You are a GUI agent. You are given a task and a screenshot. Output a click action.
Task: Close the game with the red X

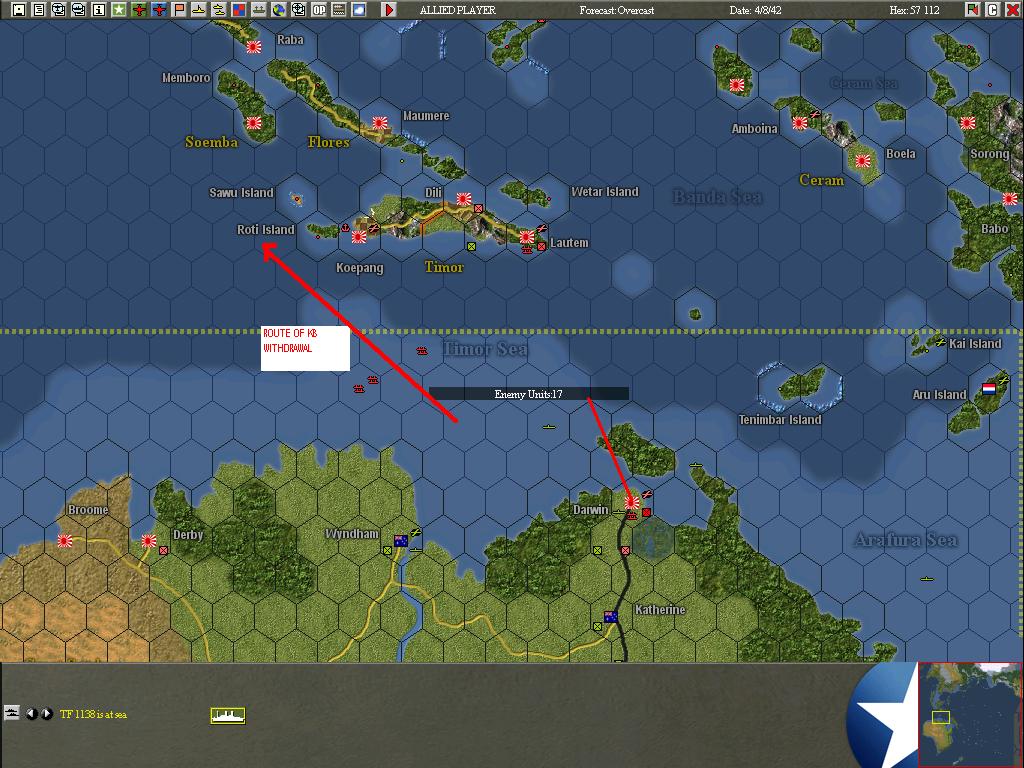click(x=1012, y=10)
